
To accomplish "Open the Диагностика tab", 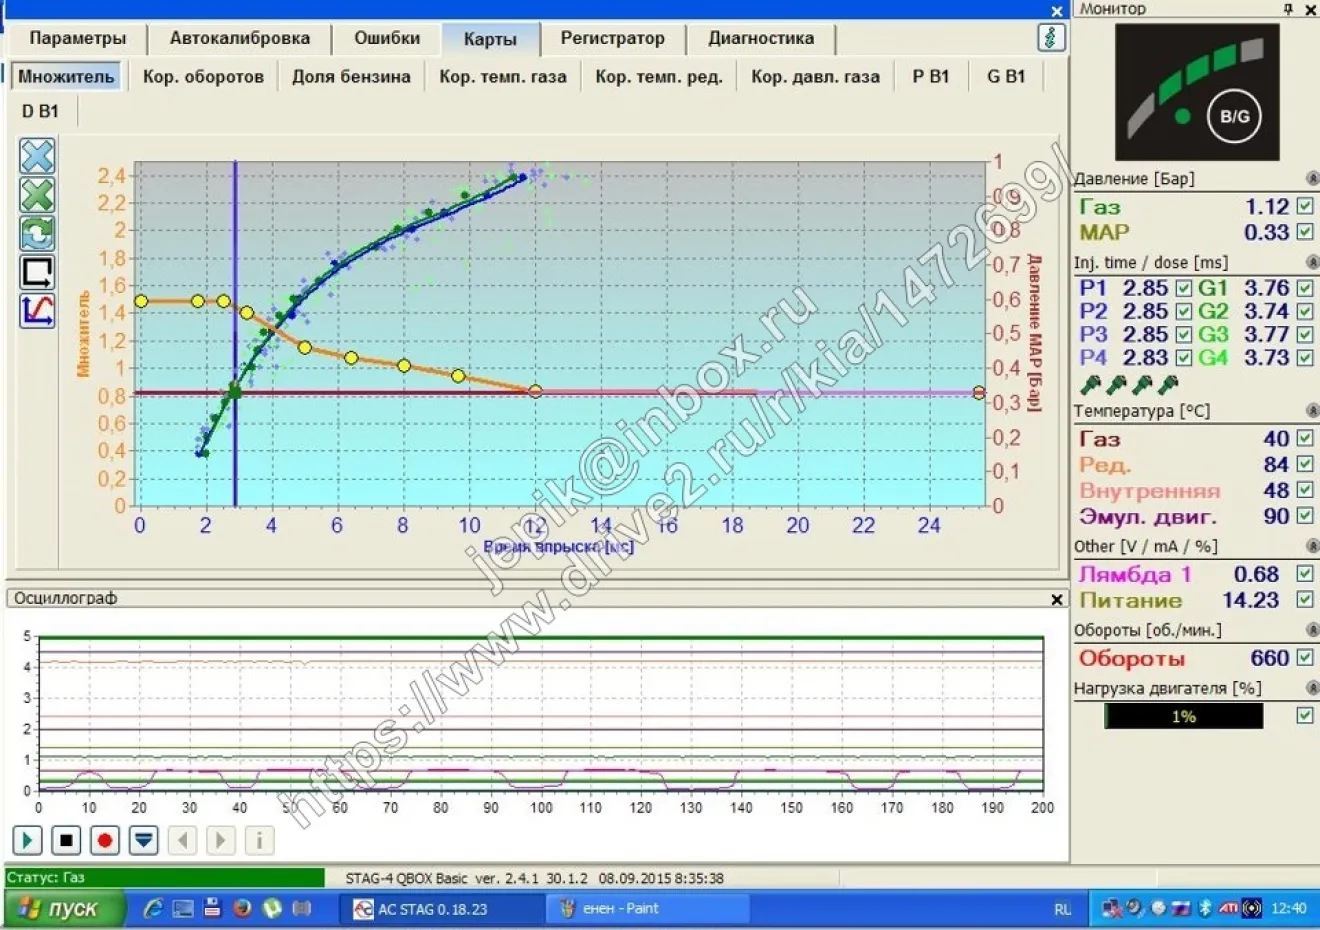I will tap(761, 39).
